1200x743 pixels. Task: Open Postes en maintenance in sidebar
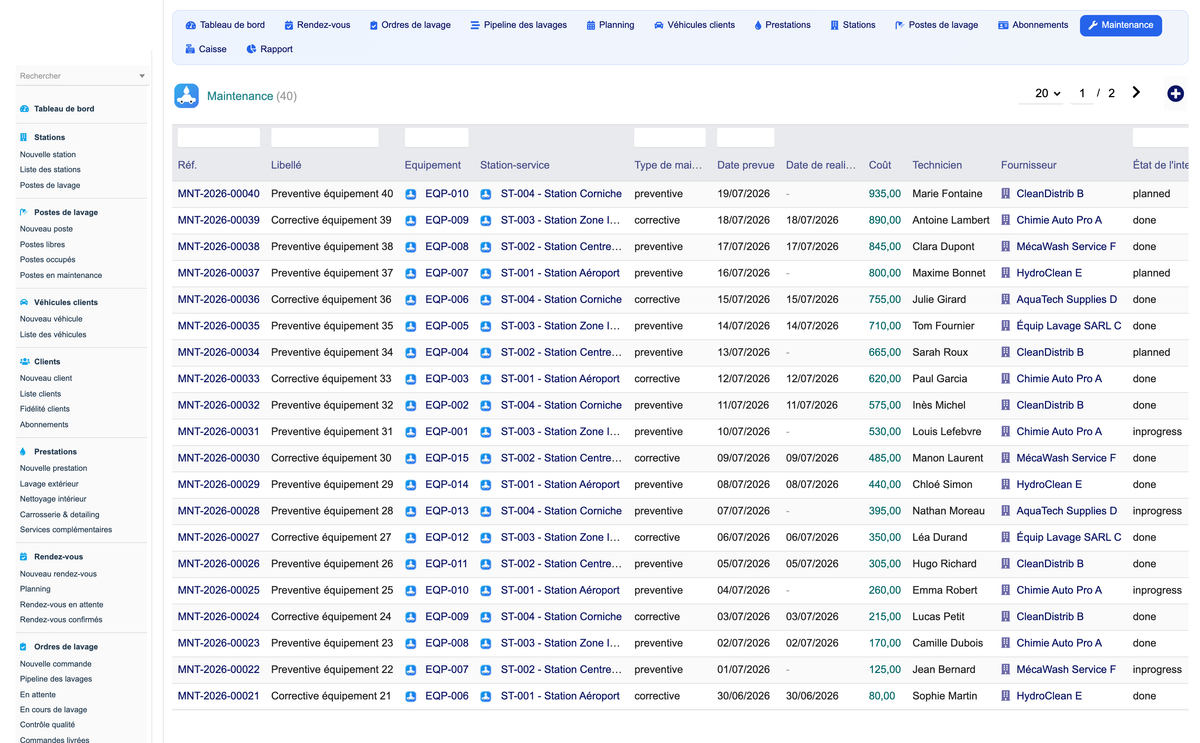tap(61, 275)
